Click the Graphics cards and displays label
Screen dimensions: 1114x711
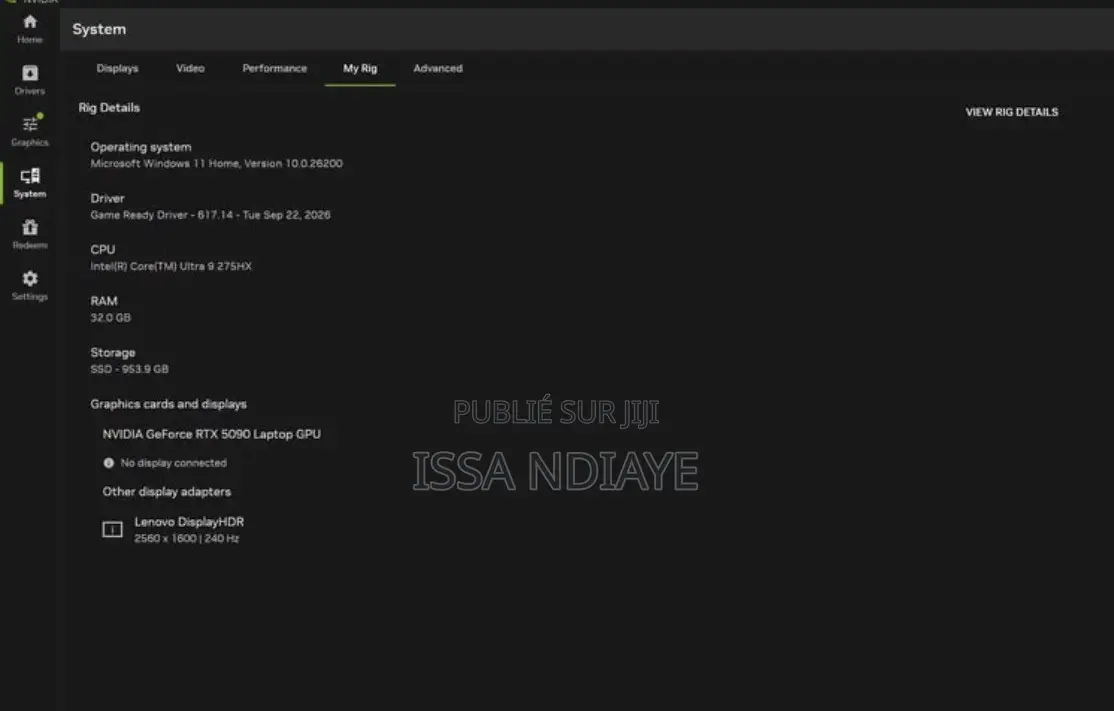pyautogui.click(x=168, y=404)
